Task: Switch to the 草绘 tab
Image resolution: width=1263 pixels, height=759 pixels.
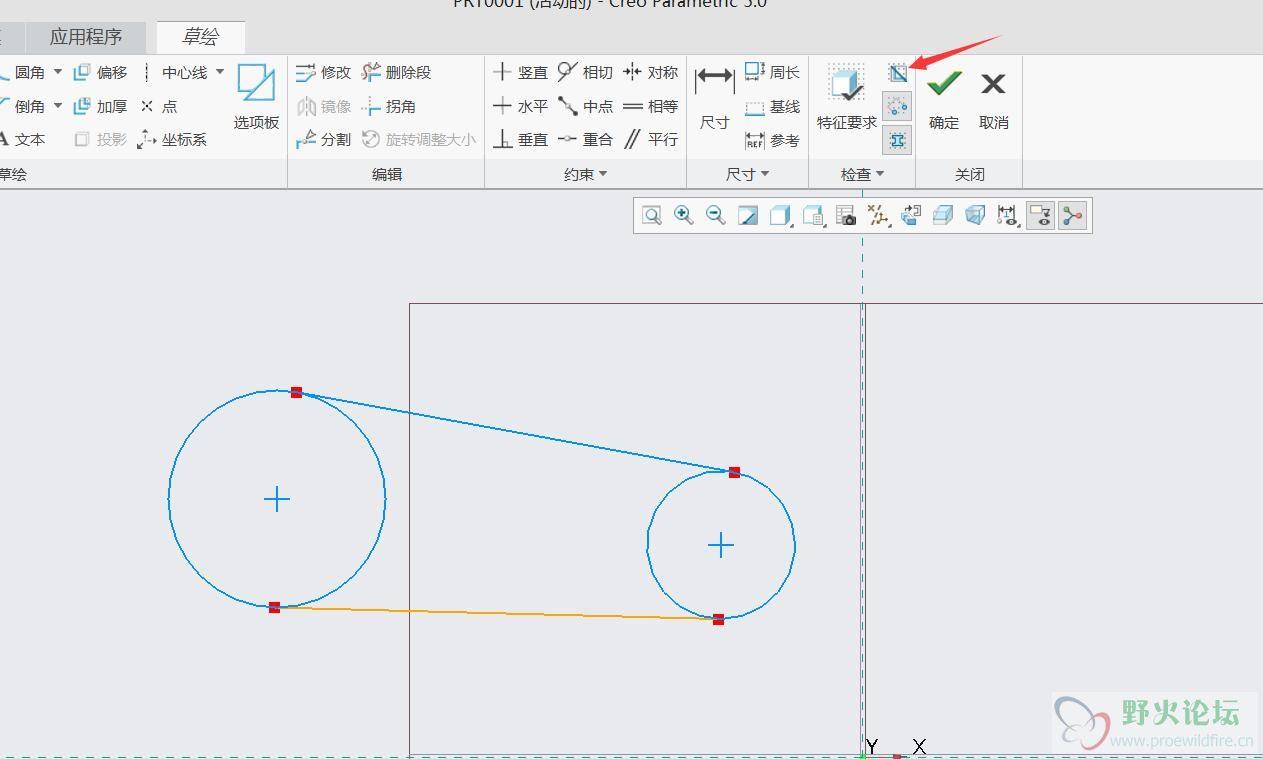Action: click(200, 37)
